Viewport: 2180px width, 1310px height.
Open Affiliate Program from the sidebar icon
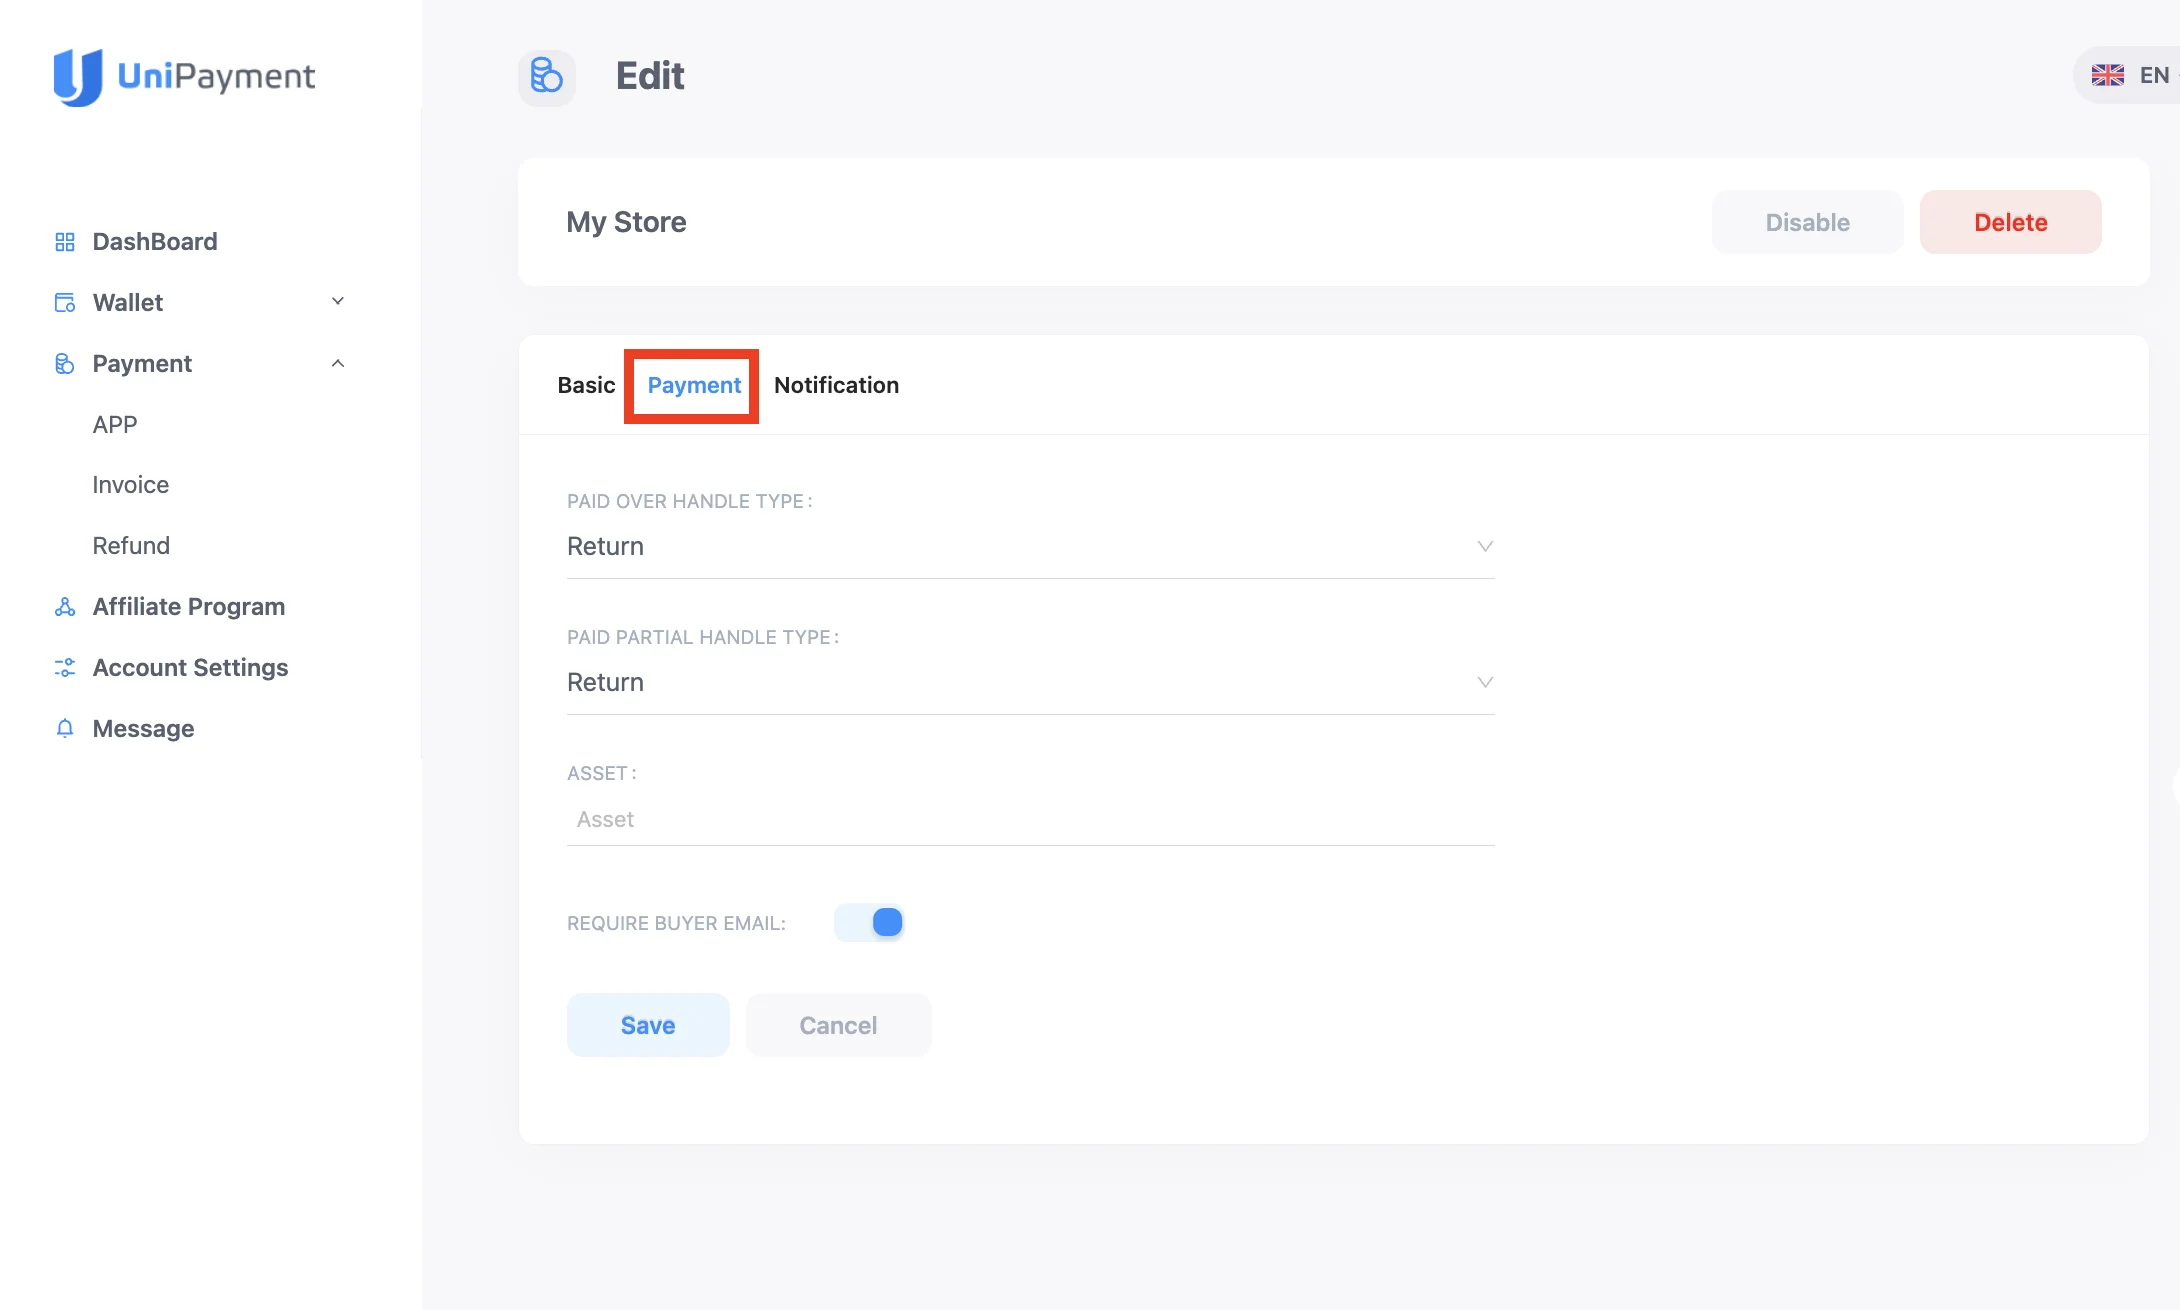pos(64,606)
